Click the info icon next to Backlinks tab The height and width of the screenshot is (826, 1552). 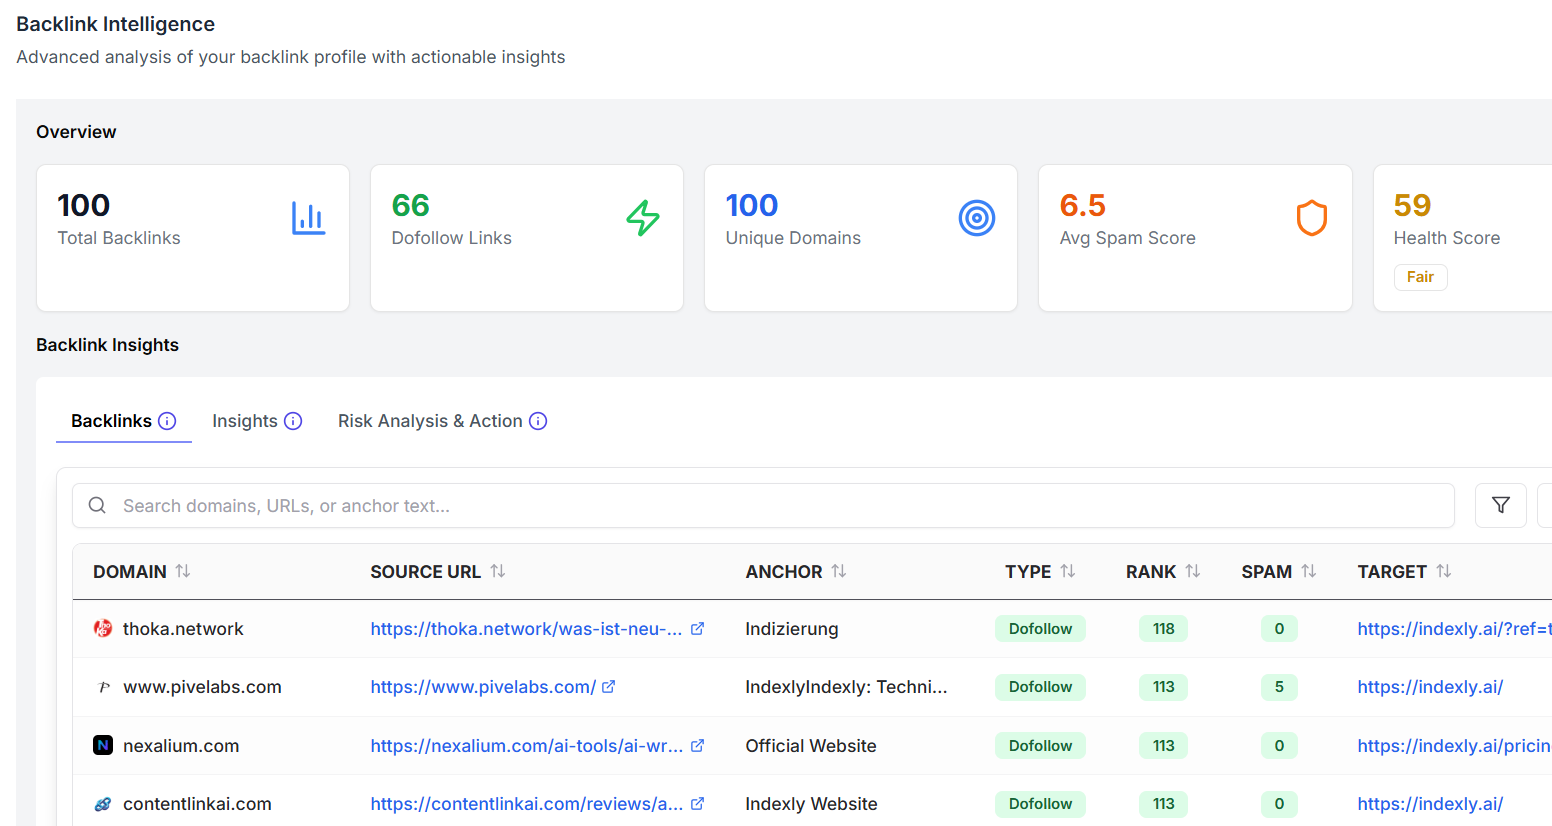tap(167, 421)
